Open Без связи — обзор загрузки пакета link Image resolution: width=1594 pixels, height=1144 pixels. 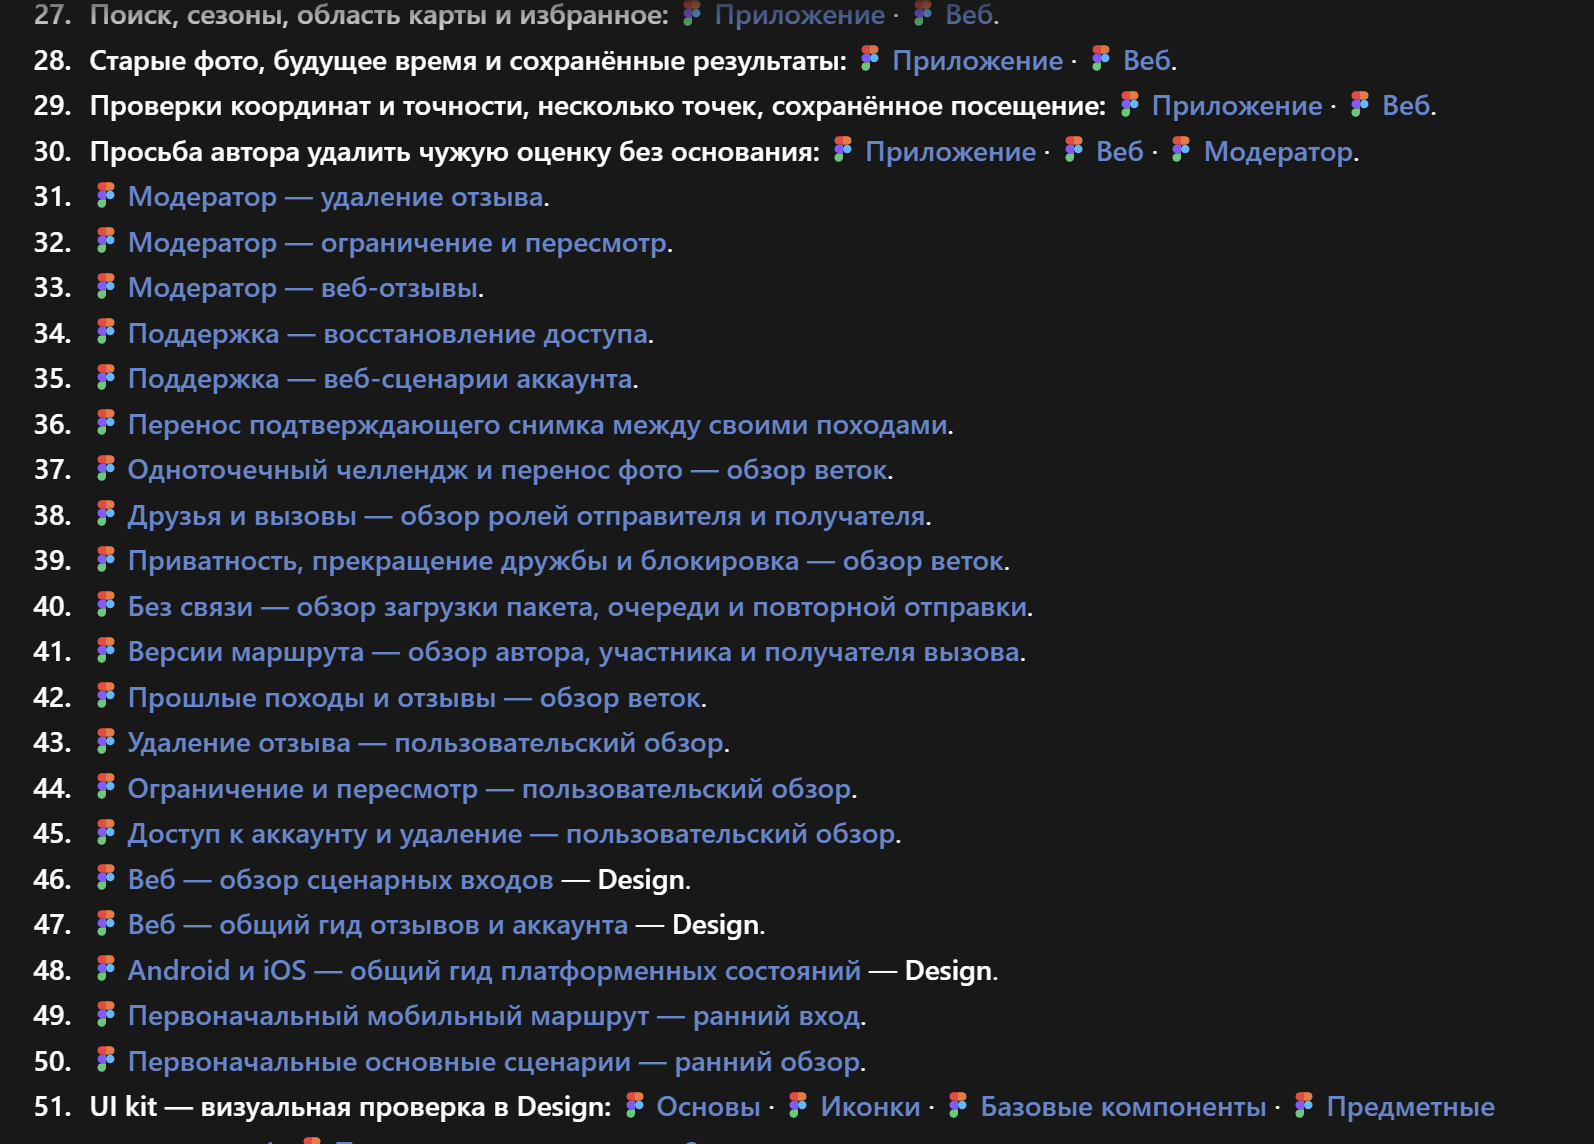pyautogui.click(x=578, y=607)
